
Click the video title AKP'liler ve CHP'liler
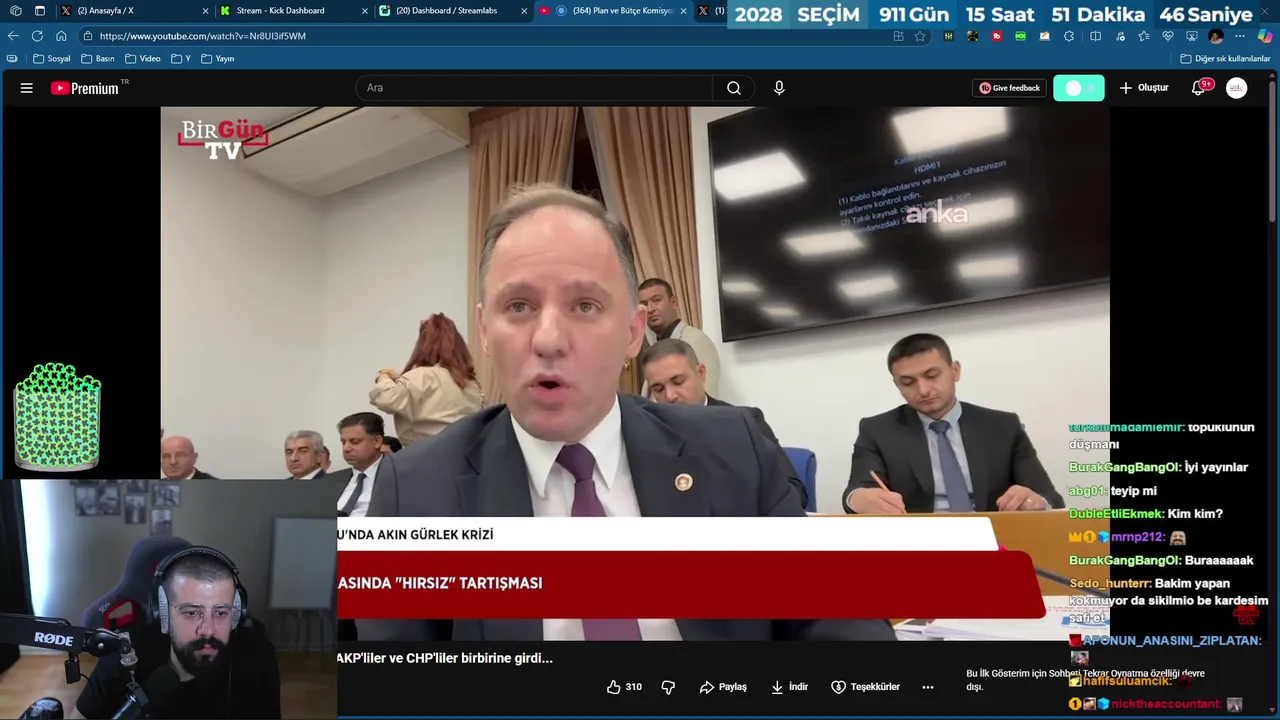click(444, 658)
